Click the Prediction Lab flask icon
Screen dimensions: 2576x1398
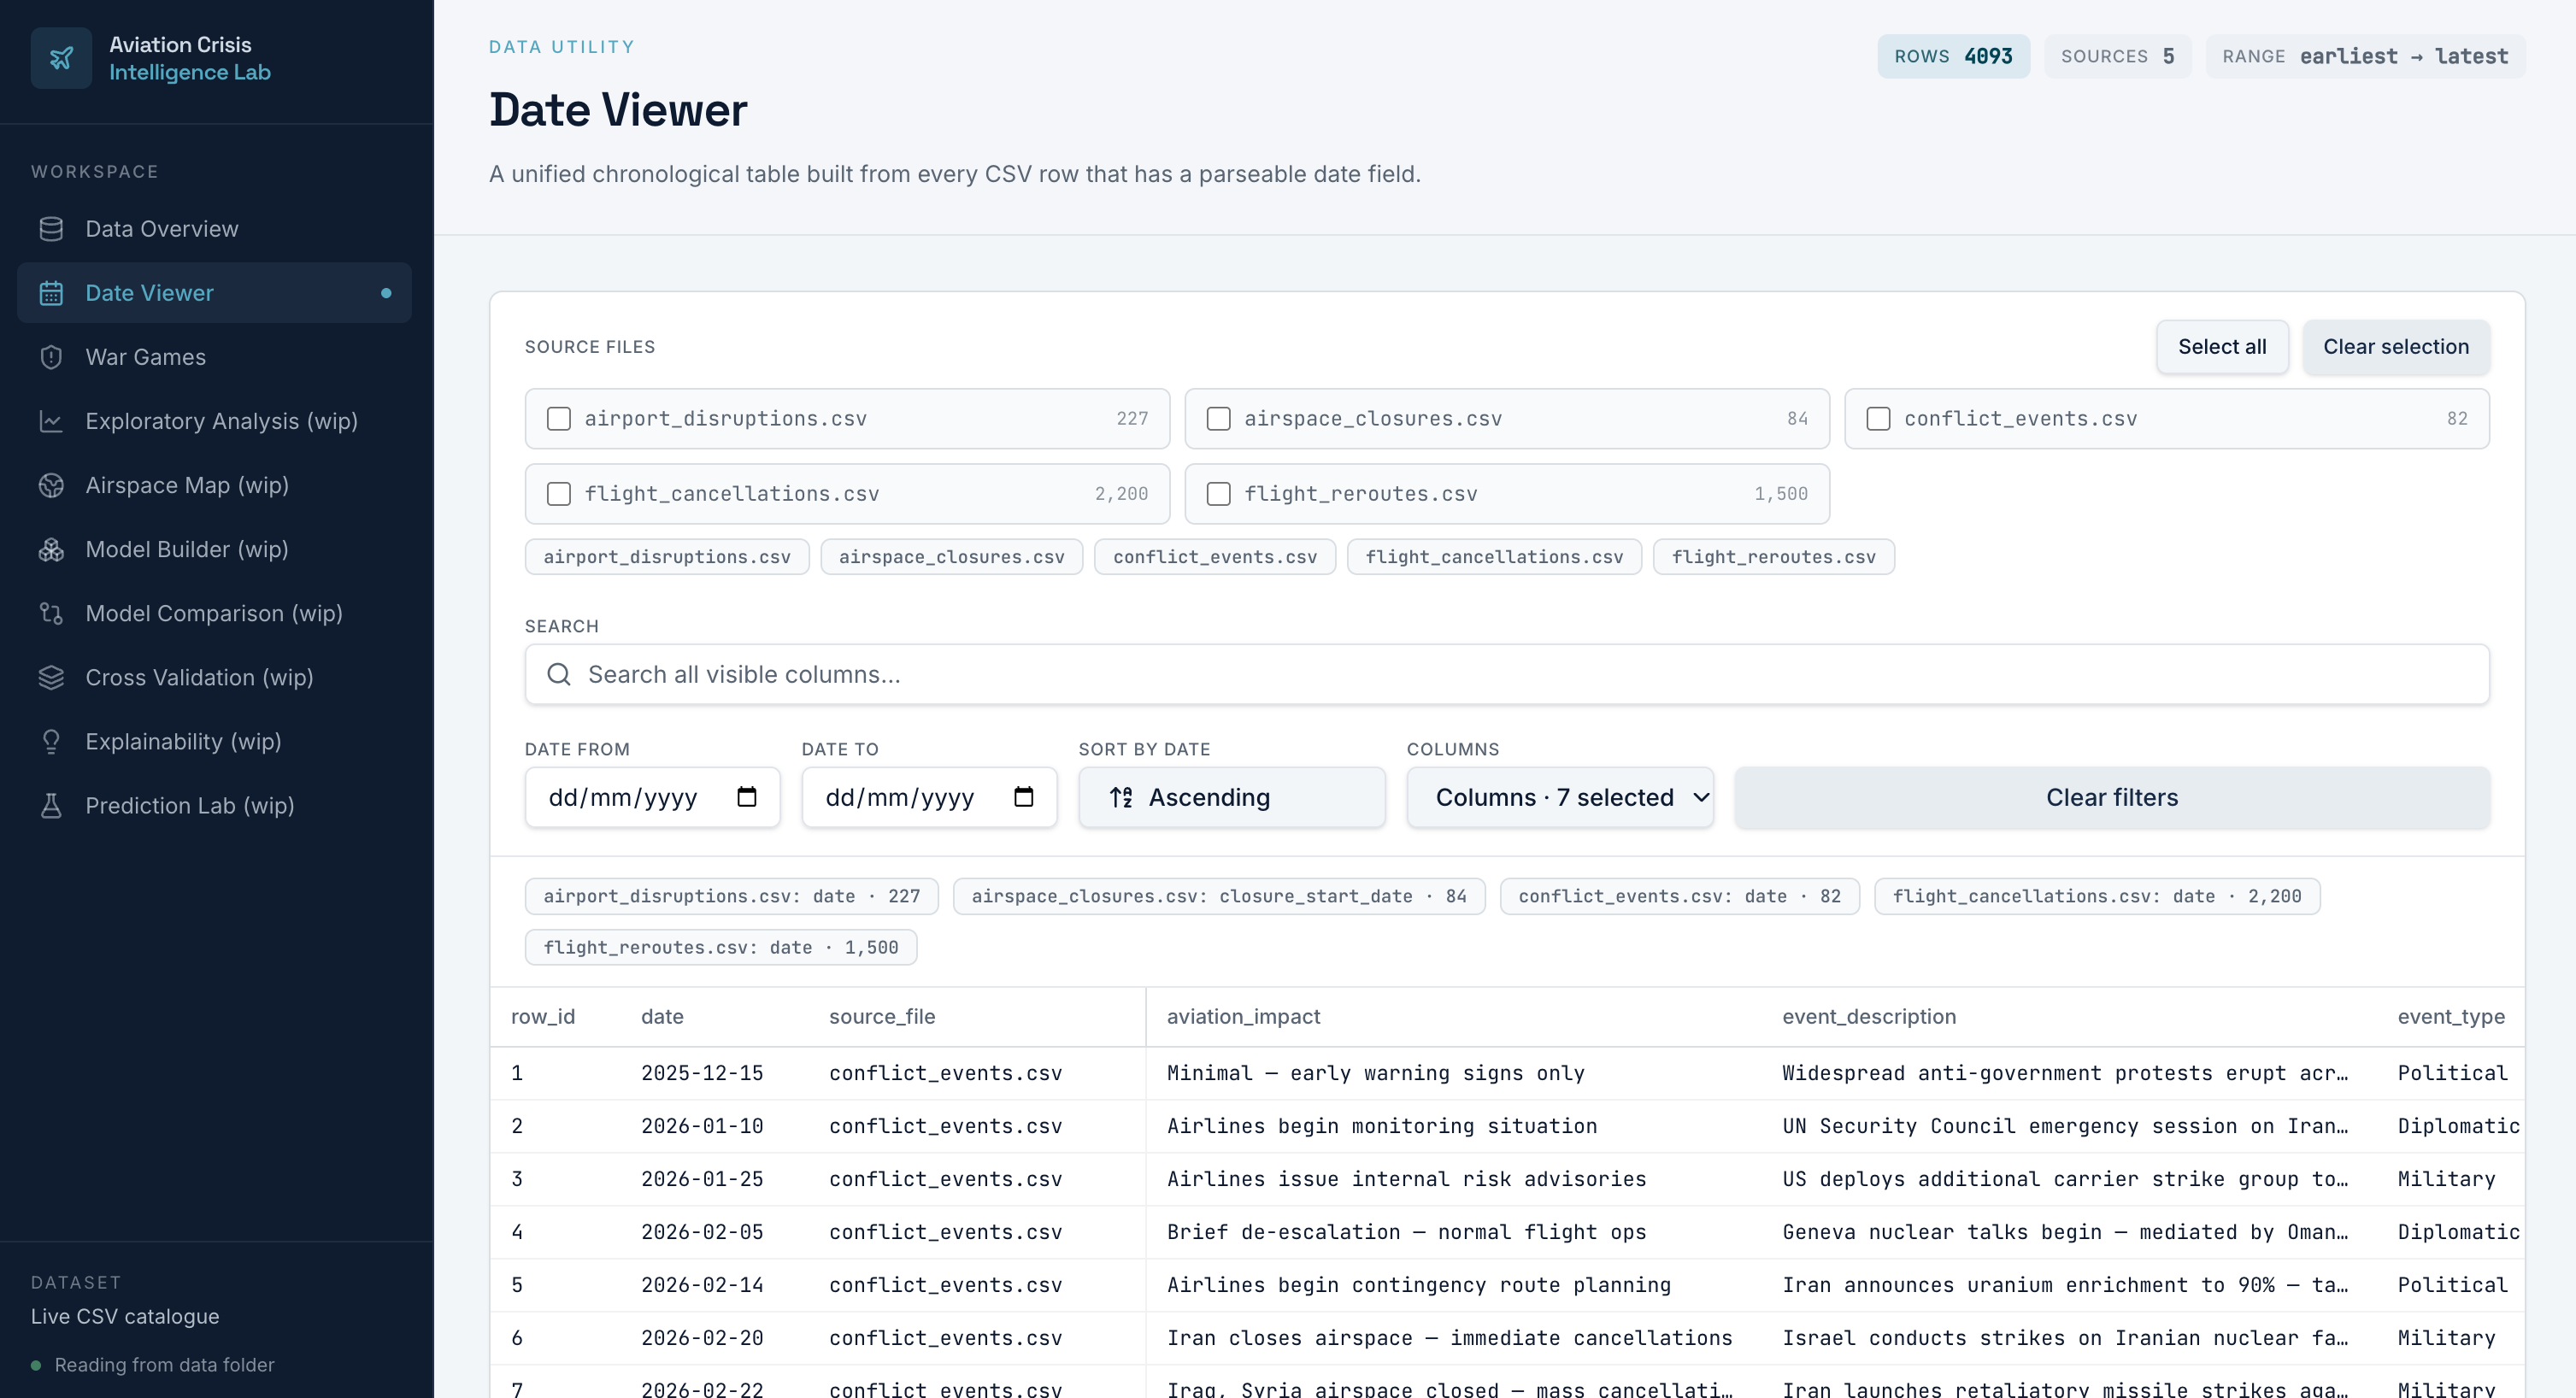tap(51, 805)
